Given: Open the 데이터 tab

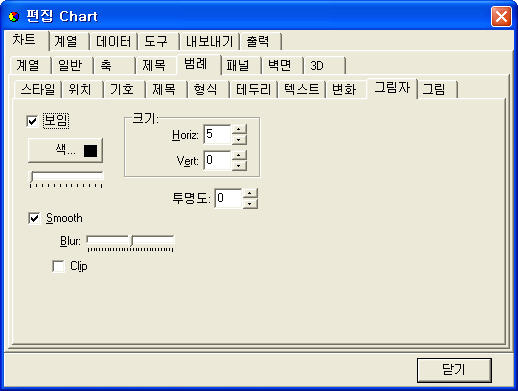Looking at the screenshot, I should (114, 42).
